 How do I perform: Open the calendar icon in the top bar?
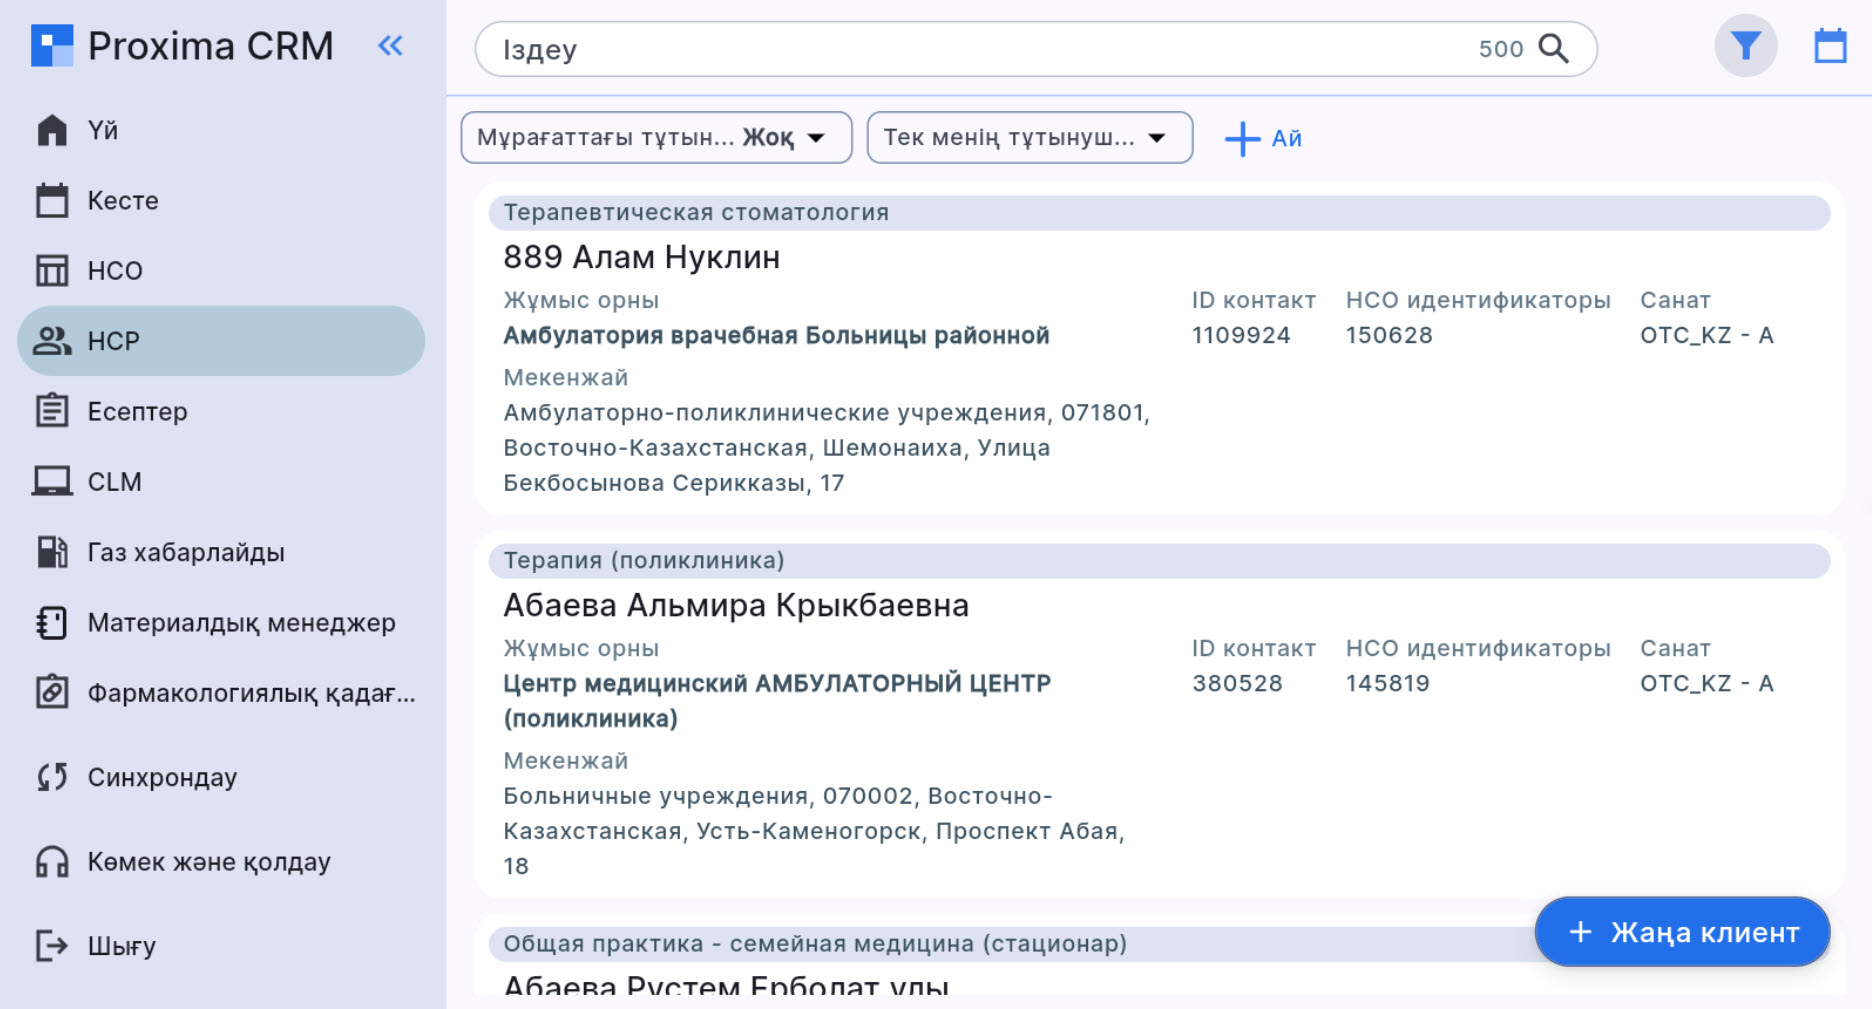pos(1830,46)
